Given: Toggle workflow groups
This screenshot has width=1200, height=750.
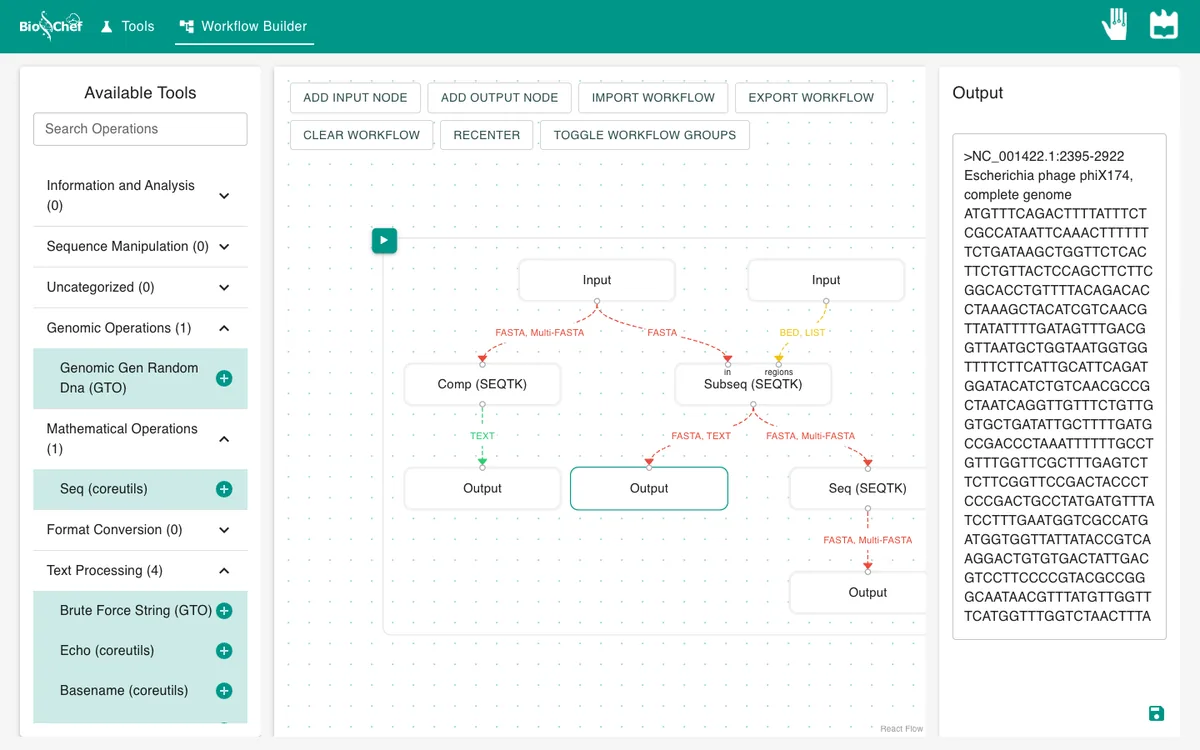Looking at the screenshot, I should point(645,135).
